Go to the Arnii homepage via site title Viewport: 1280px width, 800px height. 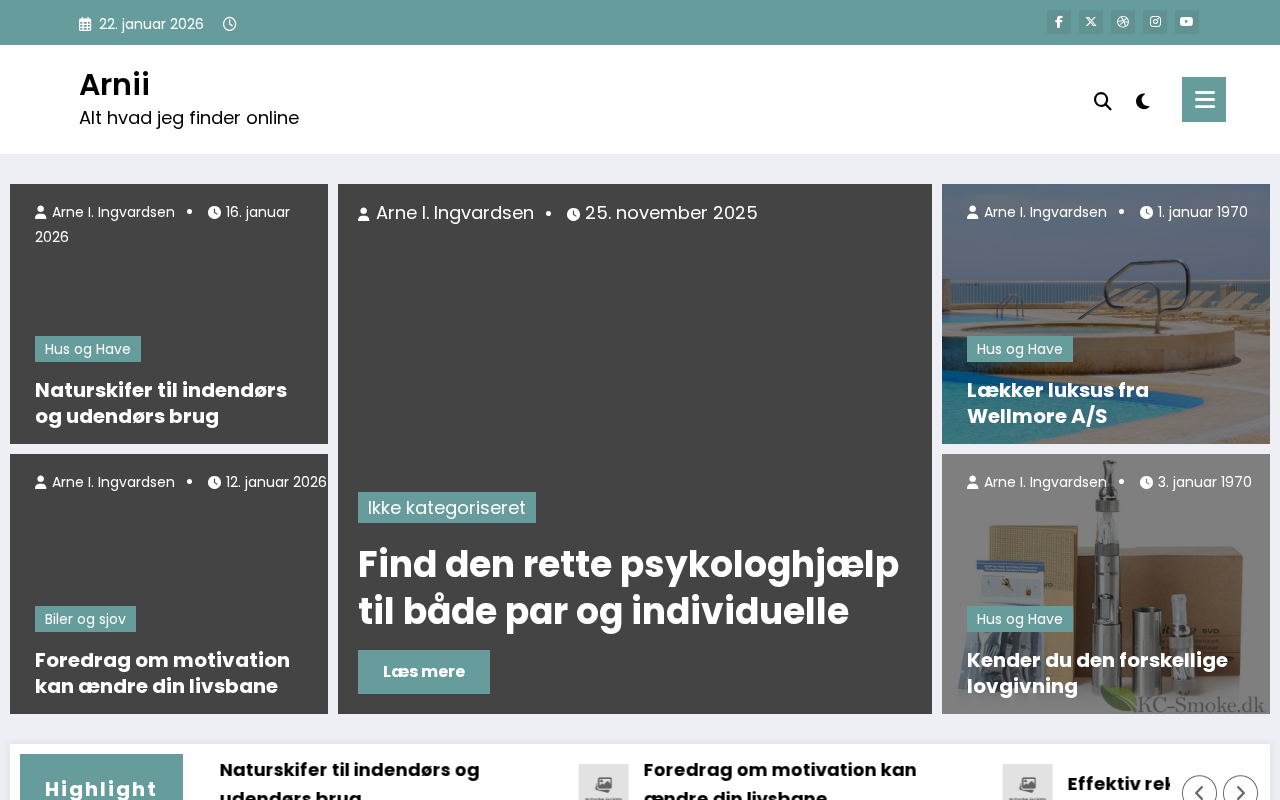114,85
